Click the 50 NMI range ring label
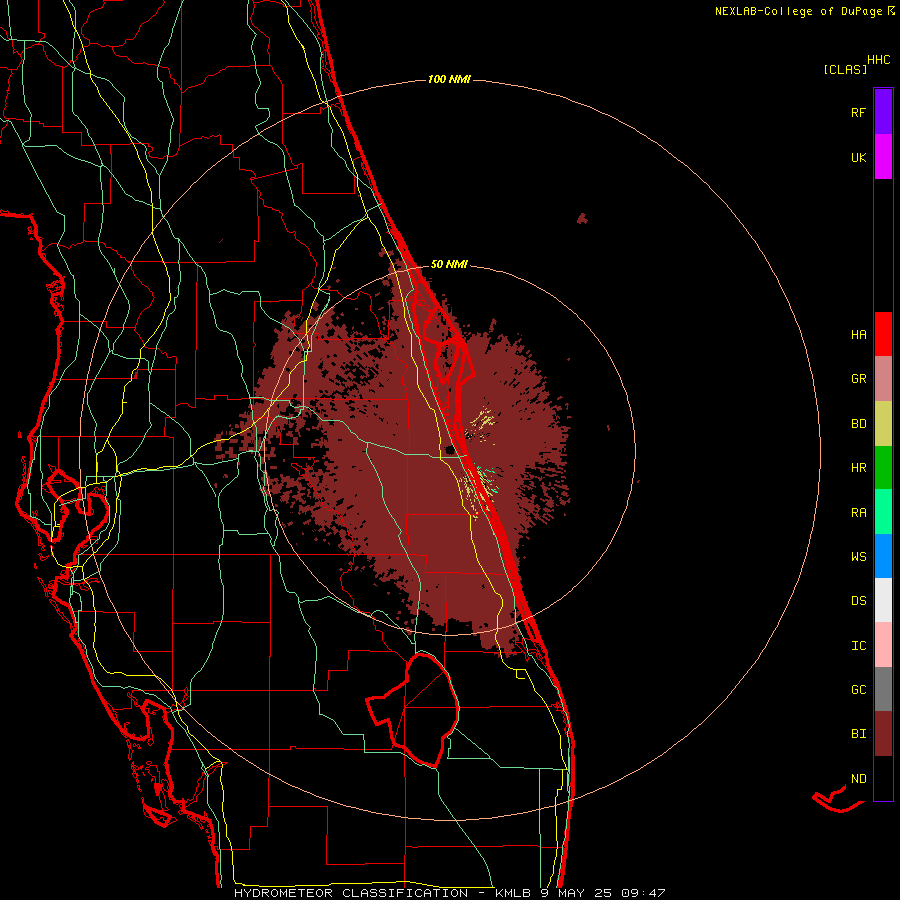Viewport: 900px width, 900px height. click(449, 264)
